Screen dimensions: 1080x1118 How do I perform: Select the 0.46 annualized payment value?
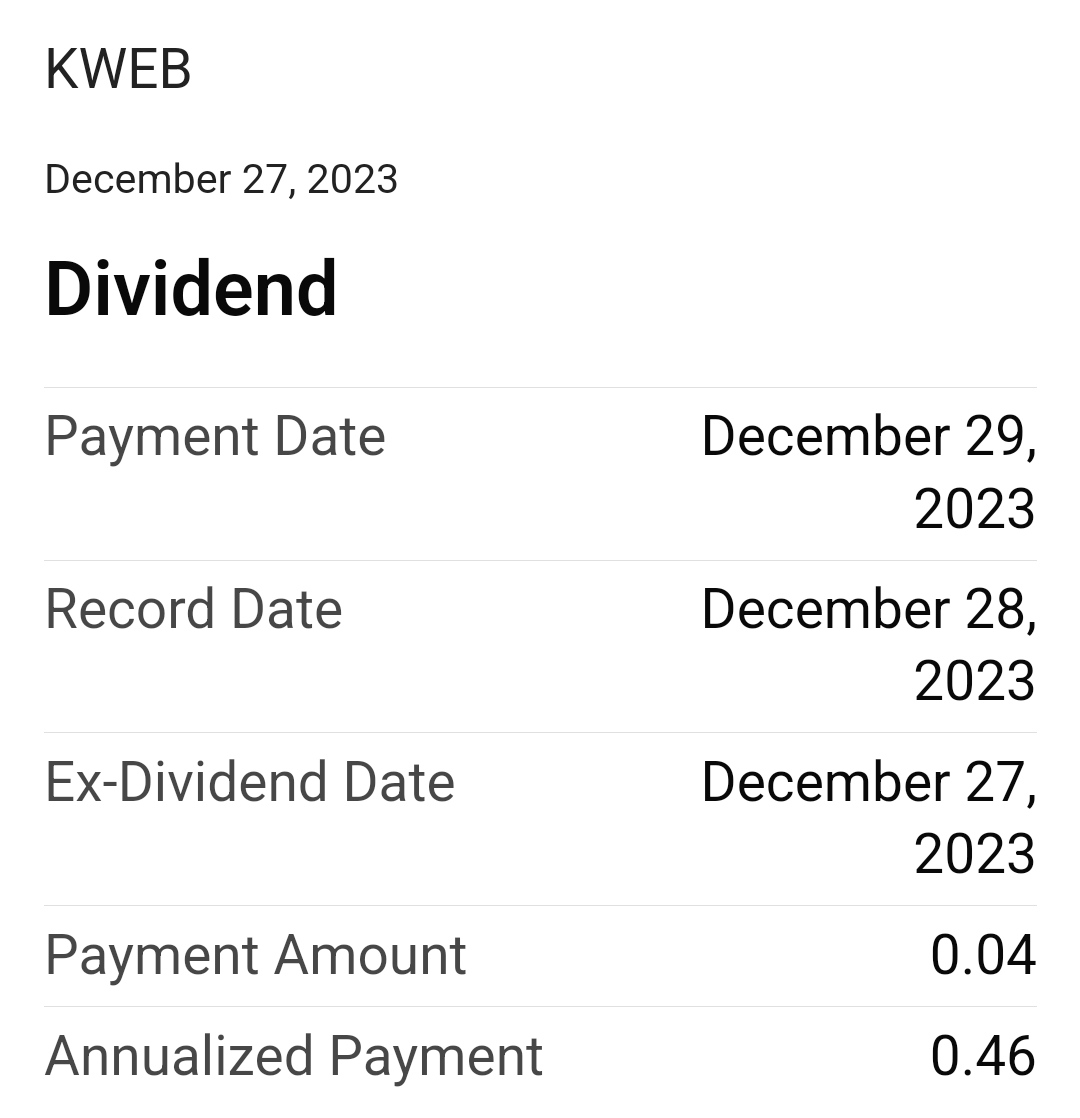click(982, 1056)
